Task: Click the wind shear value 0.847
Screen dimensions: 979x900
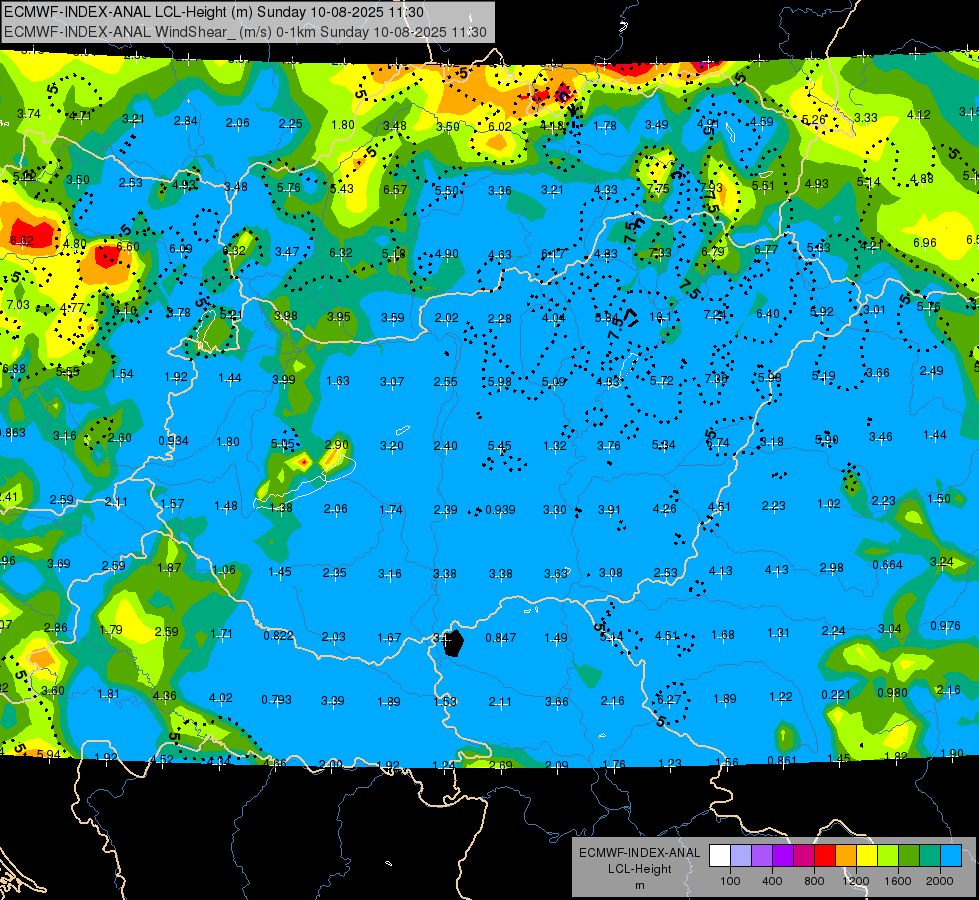Action: [501, 638]
